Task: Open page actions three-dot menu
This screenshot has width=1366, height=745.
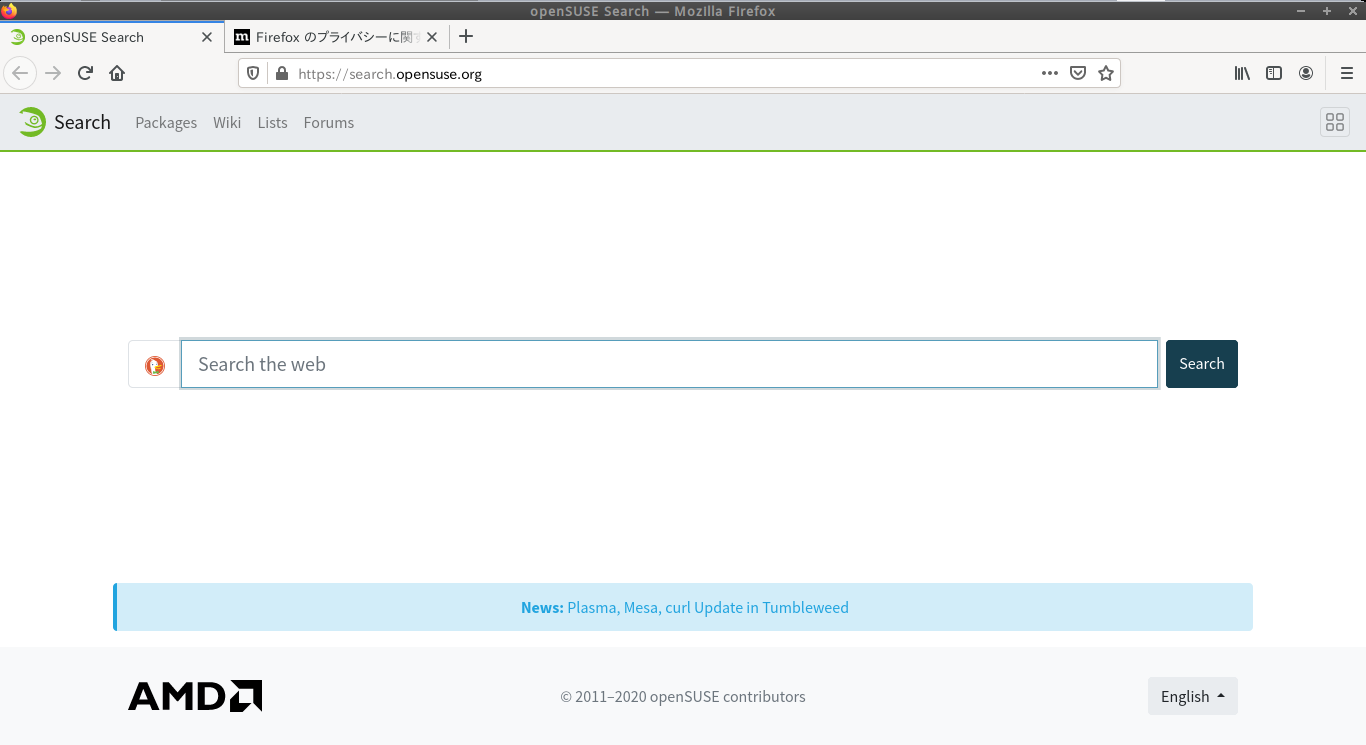Action: [1050, 73]
